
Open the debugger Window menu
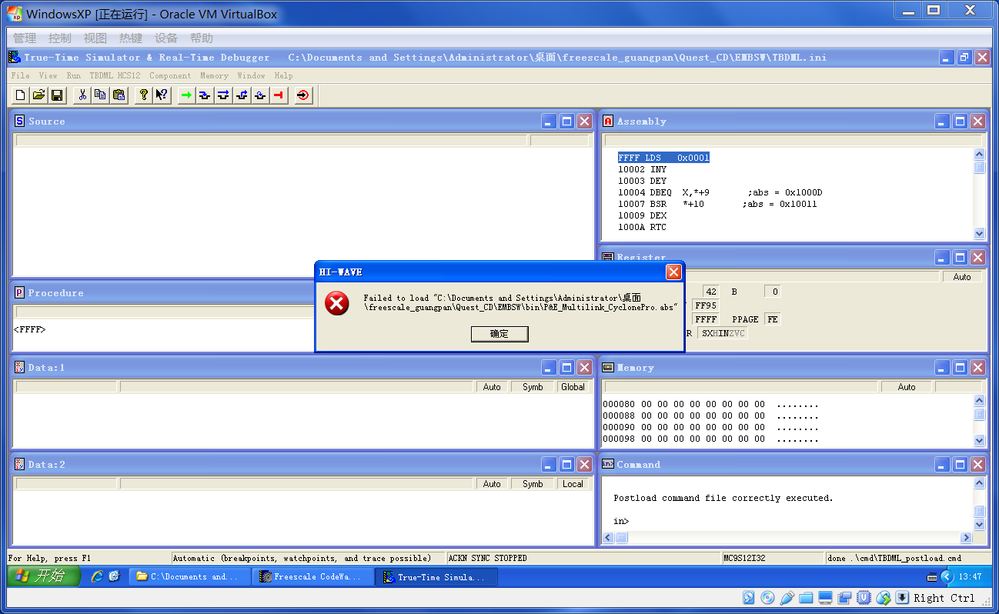point(251,75)
